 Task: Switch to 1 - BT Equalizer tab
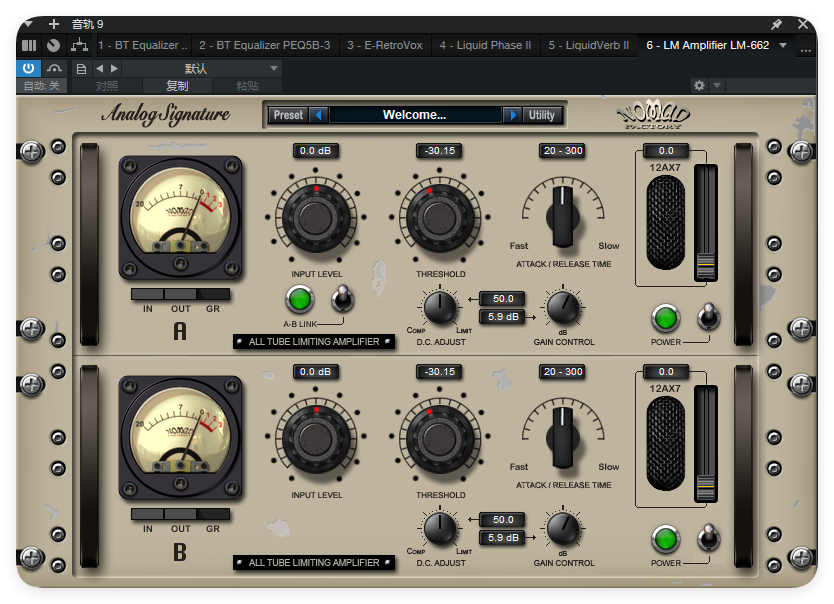pyautogui.click(x=143, y=45)
